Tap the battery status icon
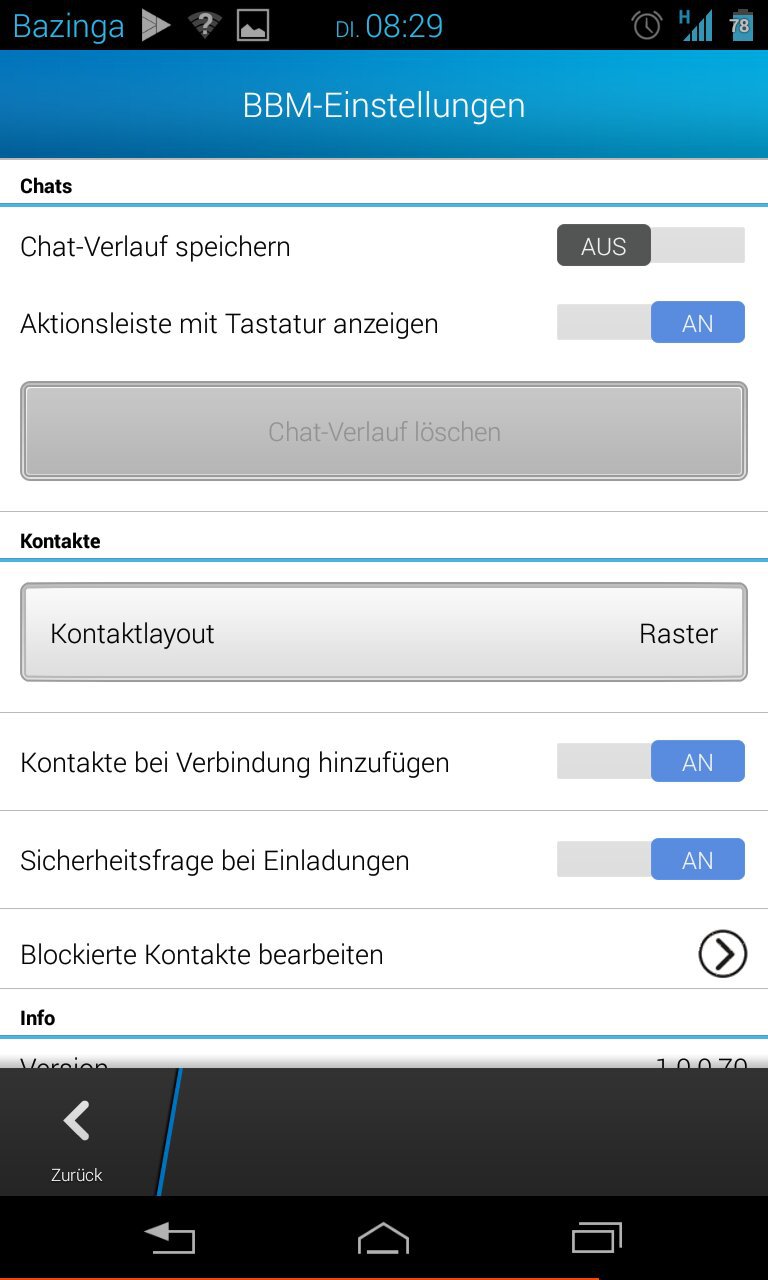 pyautogui.click(x=740, y=25)
